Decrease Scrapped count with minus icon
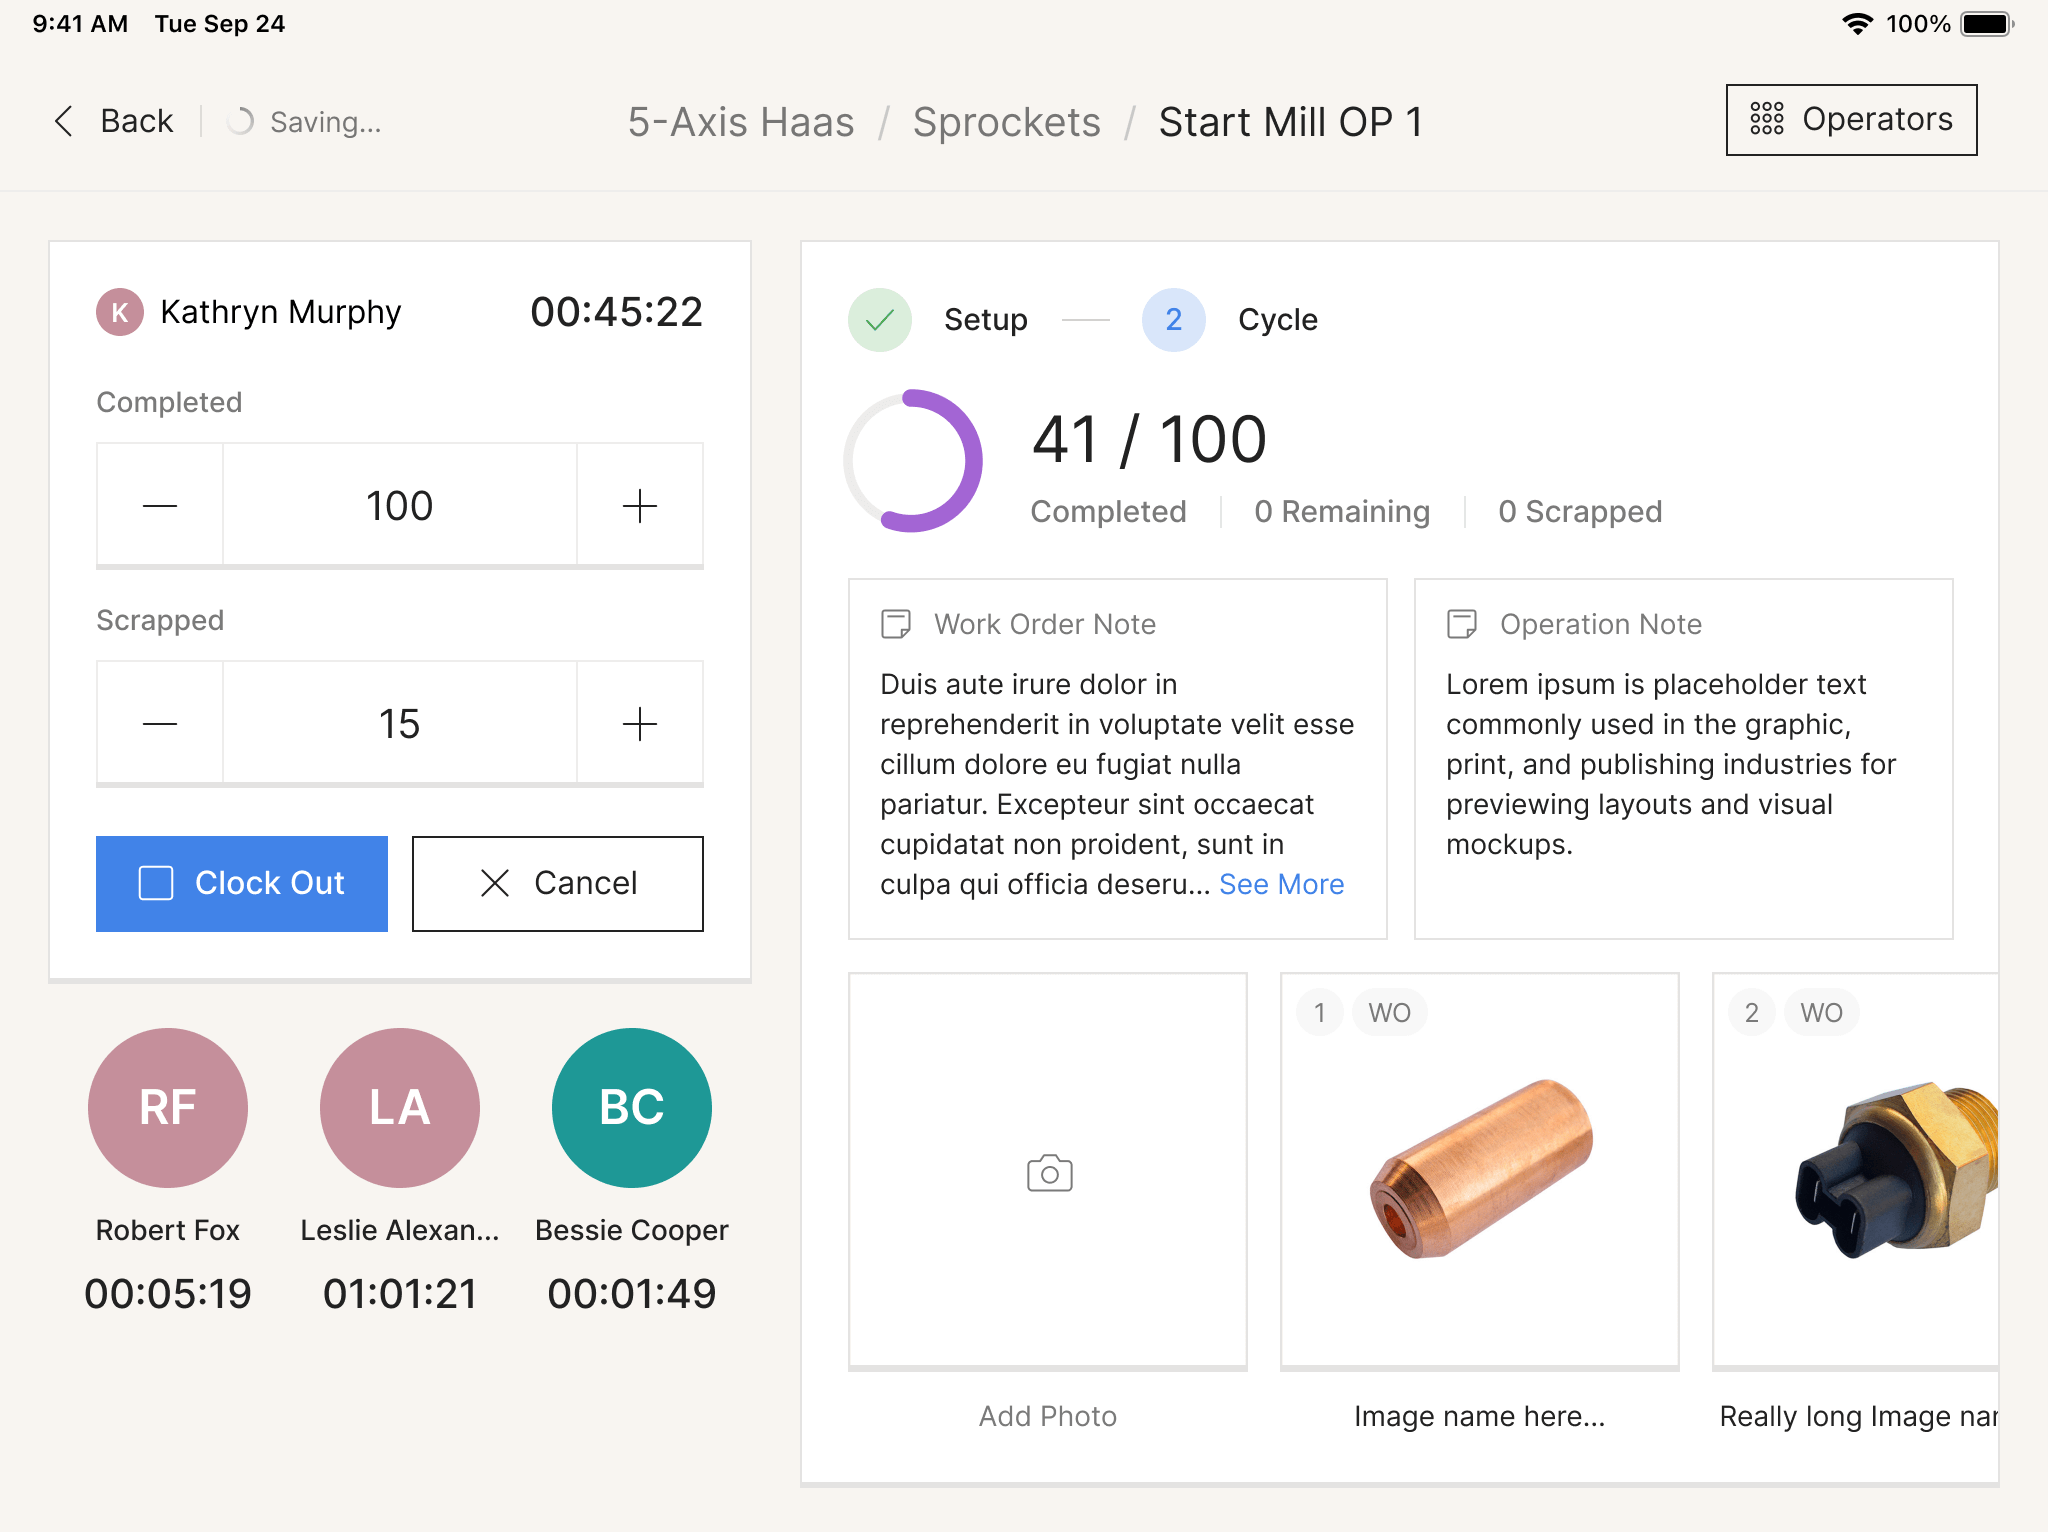The image size is (2048, 1532). point(160,724)
